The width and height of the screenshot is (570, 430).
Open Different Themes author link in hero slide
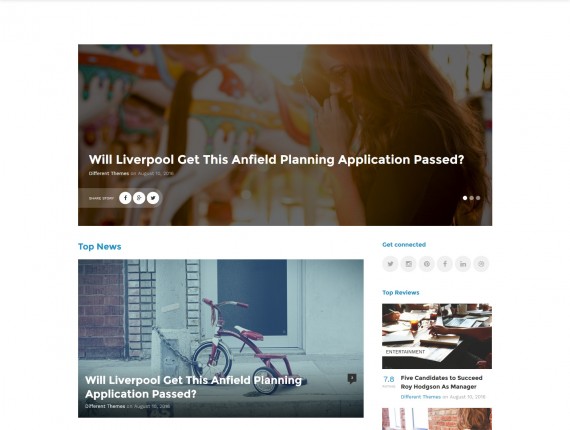click(x=109, y=173)
